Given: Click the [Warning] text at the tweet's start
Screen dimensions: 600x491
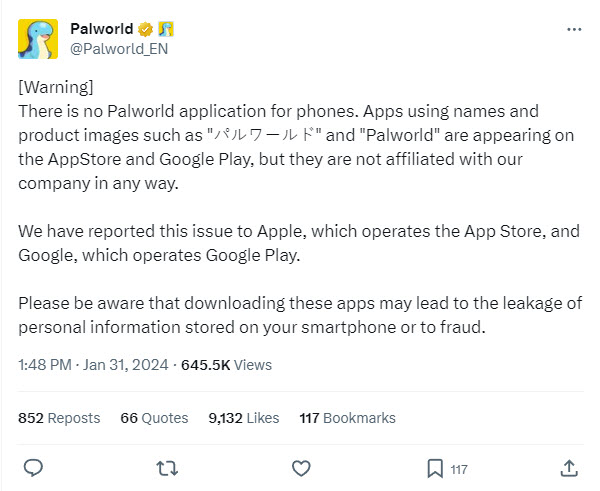Looking at the screenshot, I should 56,87.
